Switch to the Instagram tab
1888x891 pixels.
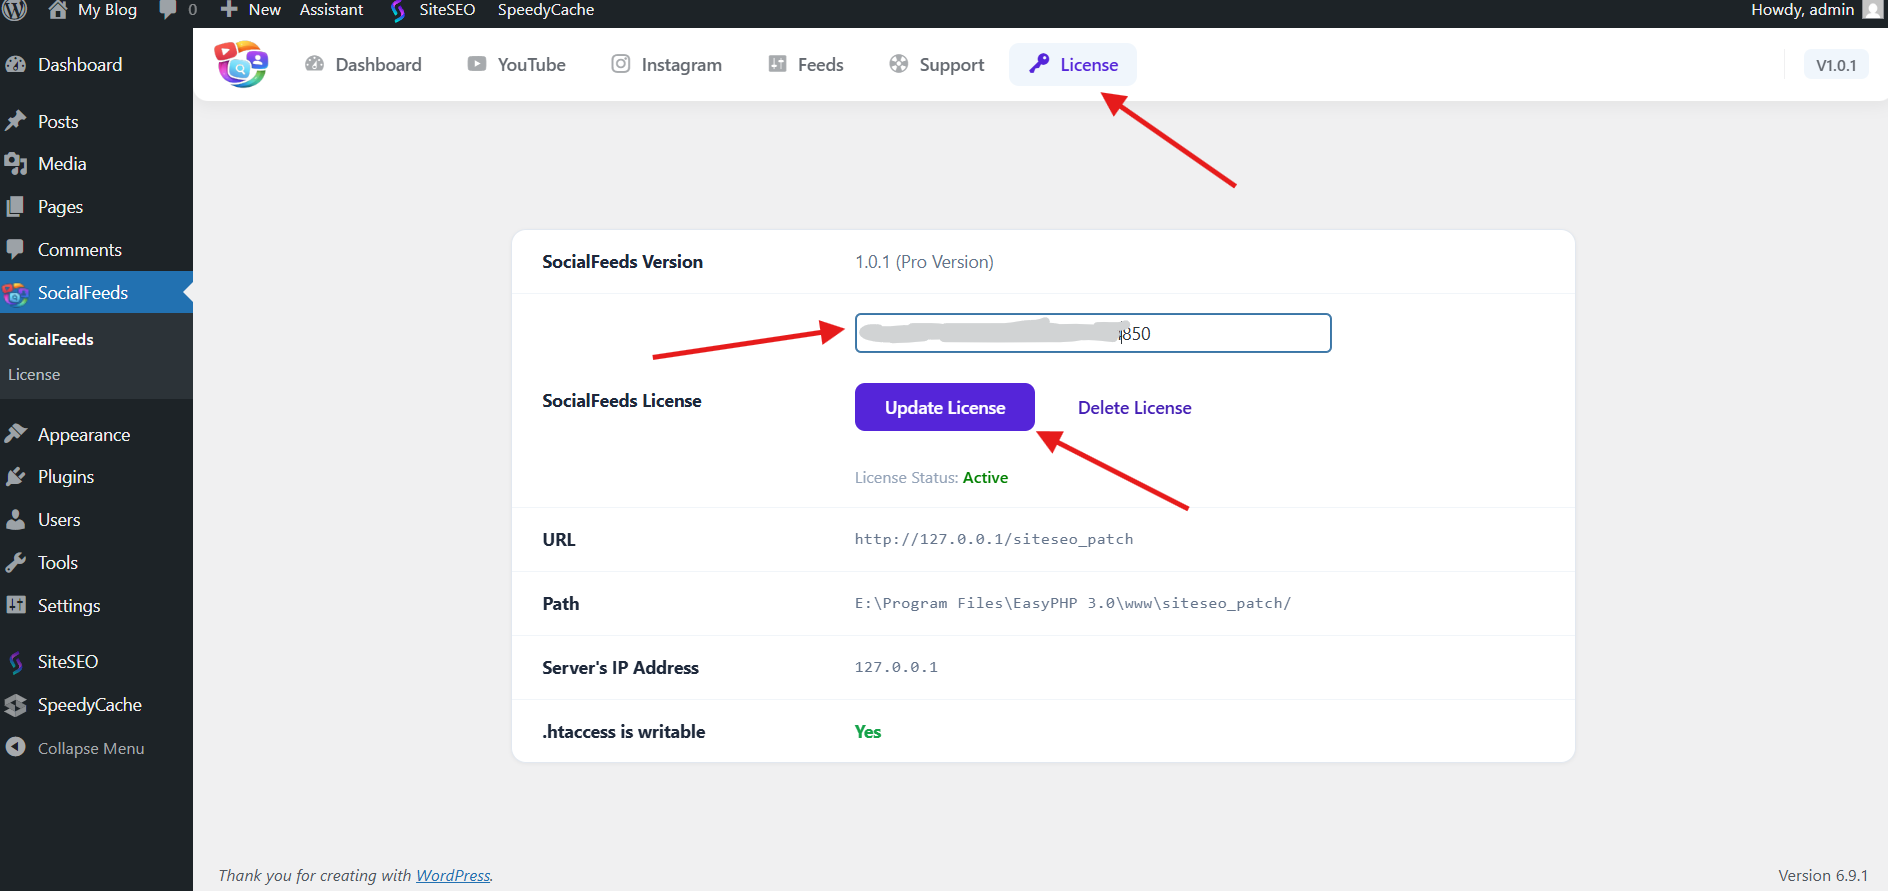(x=666, y=64)
